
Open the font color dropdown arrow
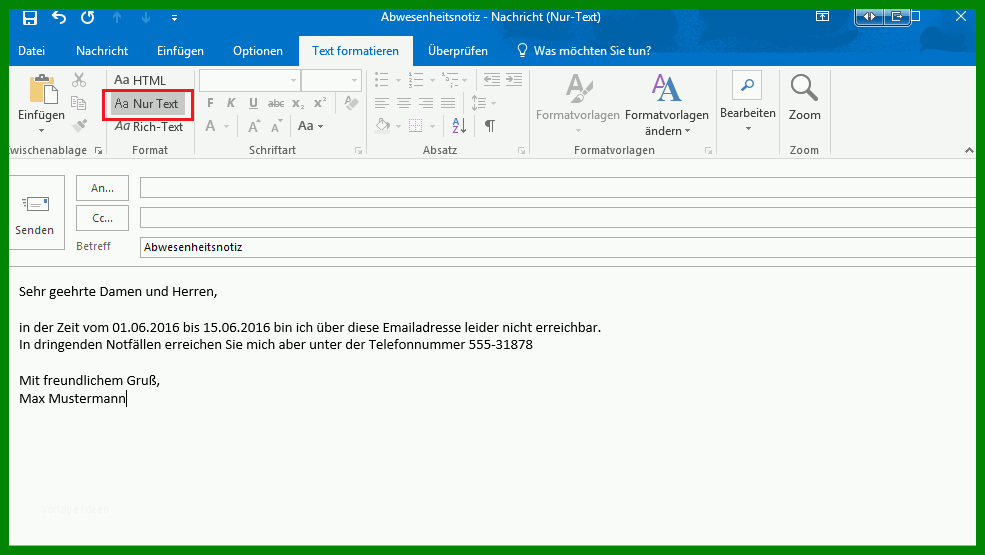pos(226,126)
